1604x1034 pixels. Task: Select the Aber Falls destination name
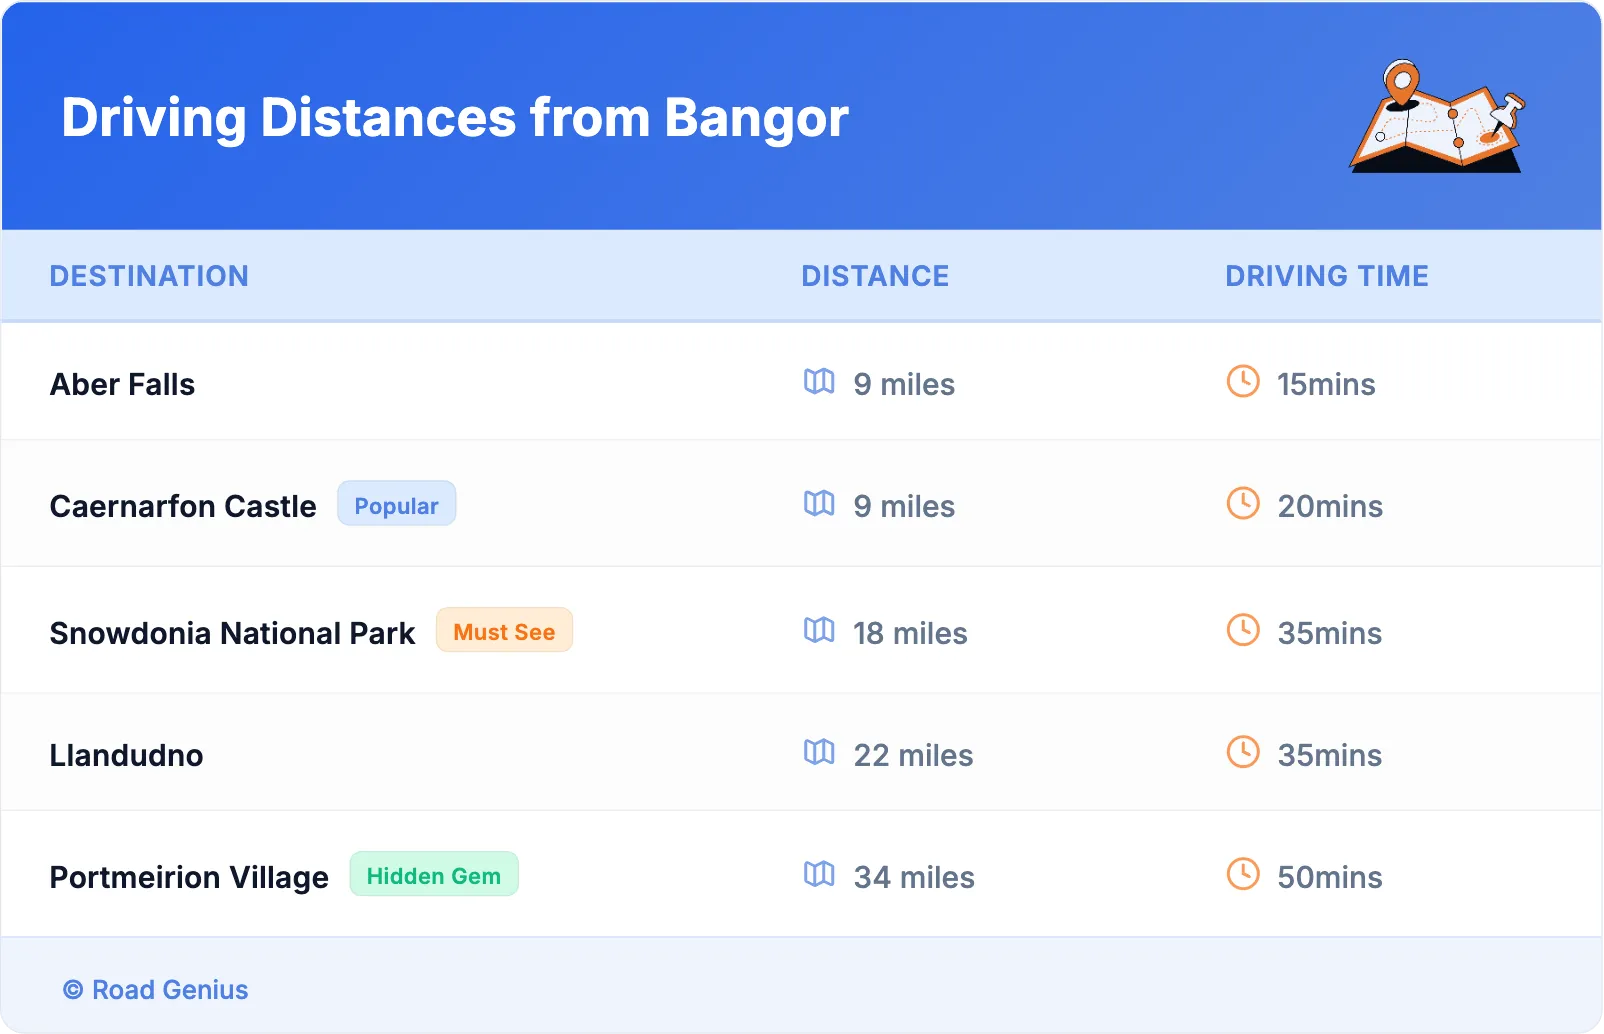(123, 385)
